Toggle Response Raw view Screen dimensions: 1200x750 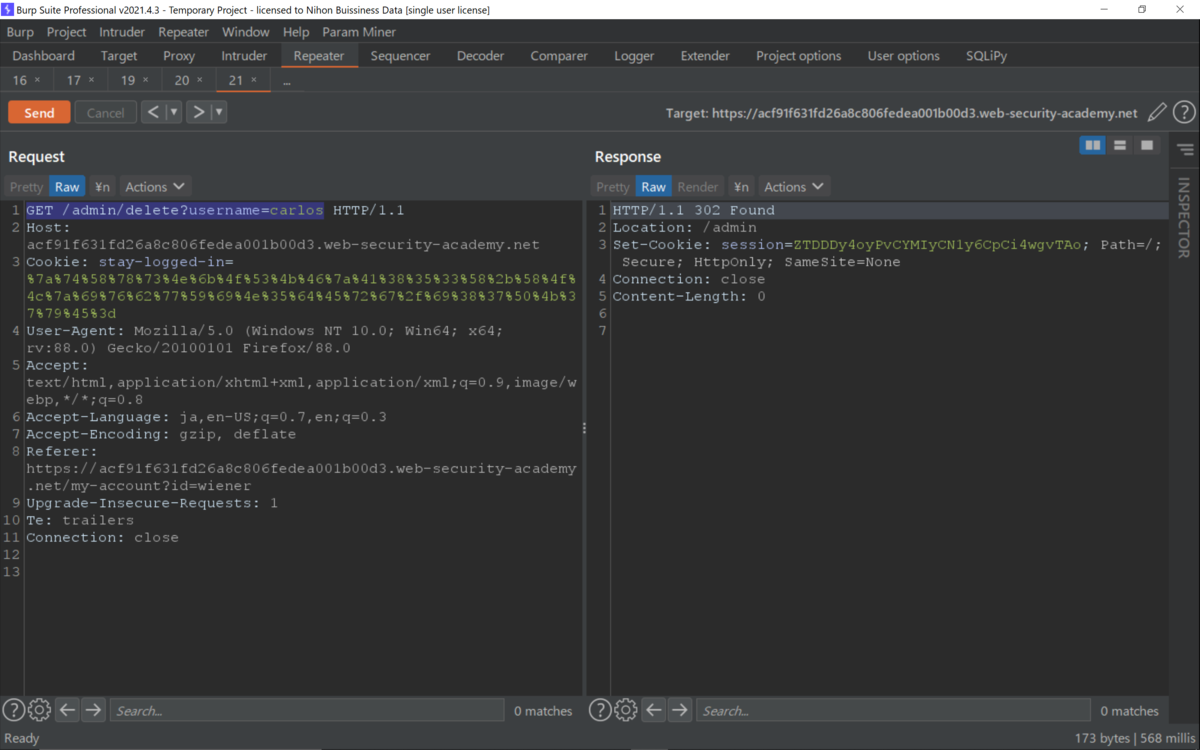click(x=653, y=187)
